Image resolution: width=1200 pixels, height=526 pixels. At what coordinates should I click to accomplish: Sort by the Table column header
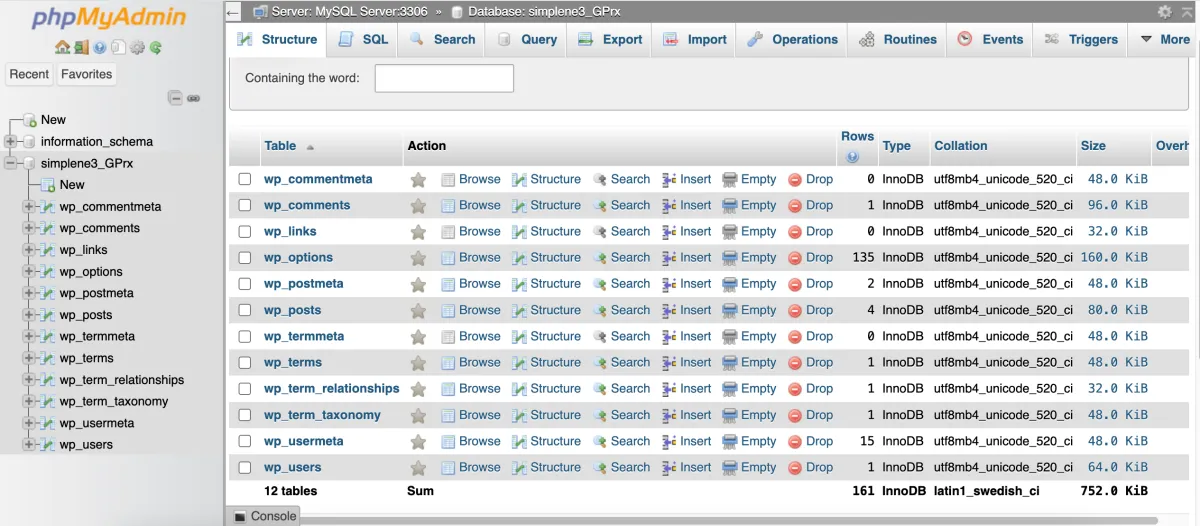[280, 146]
